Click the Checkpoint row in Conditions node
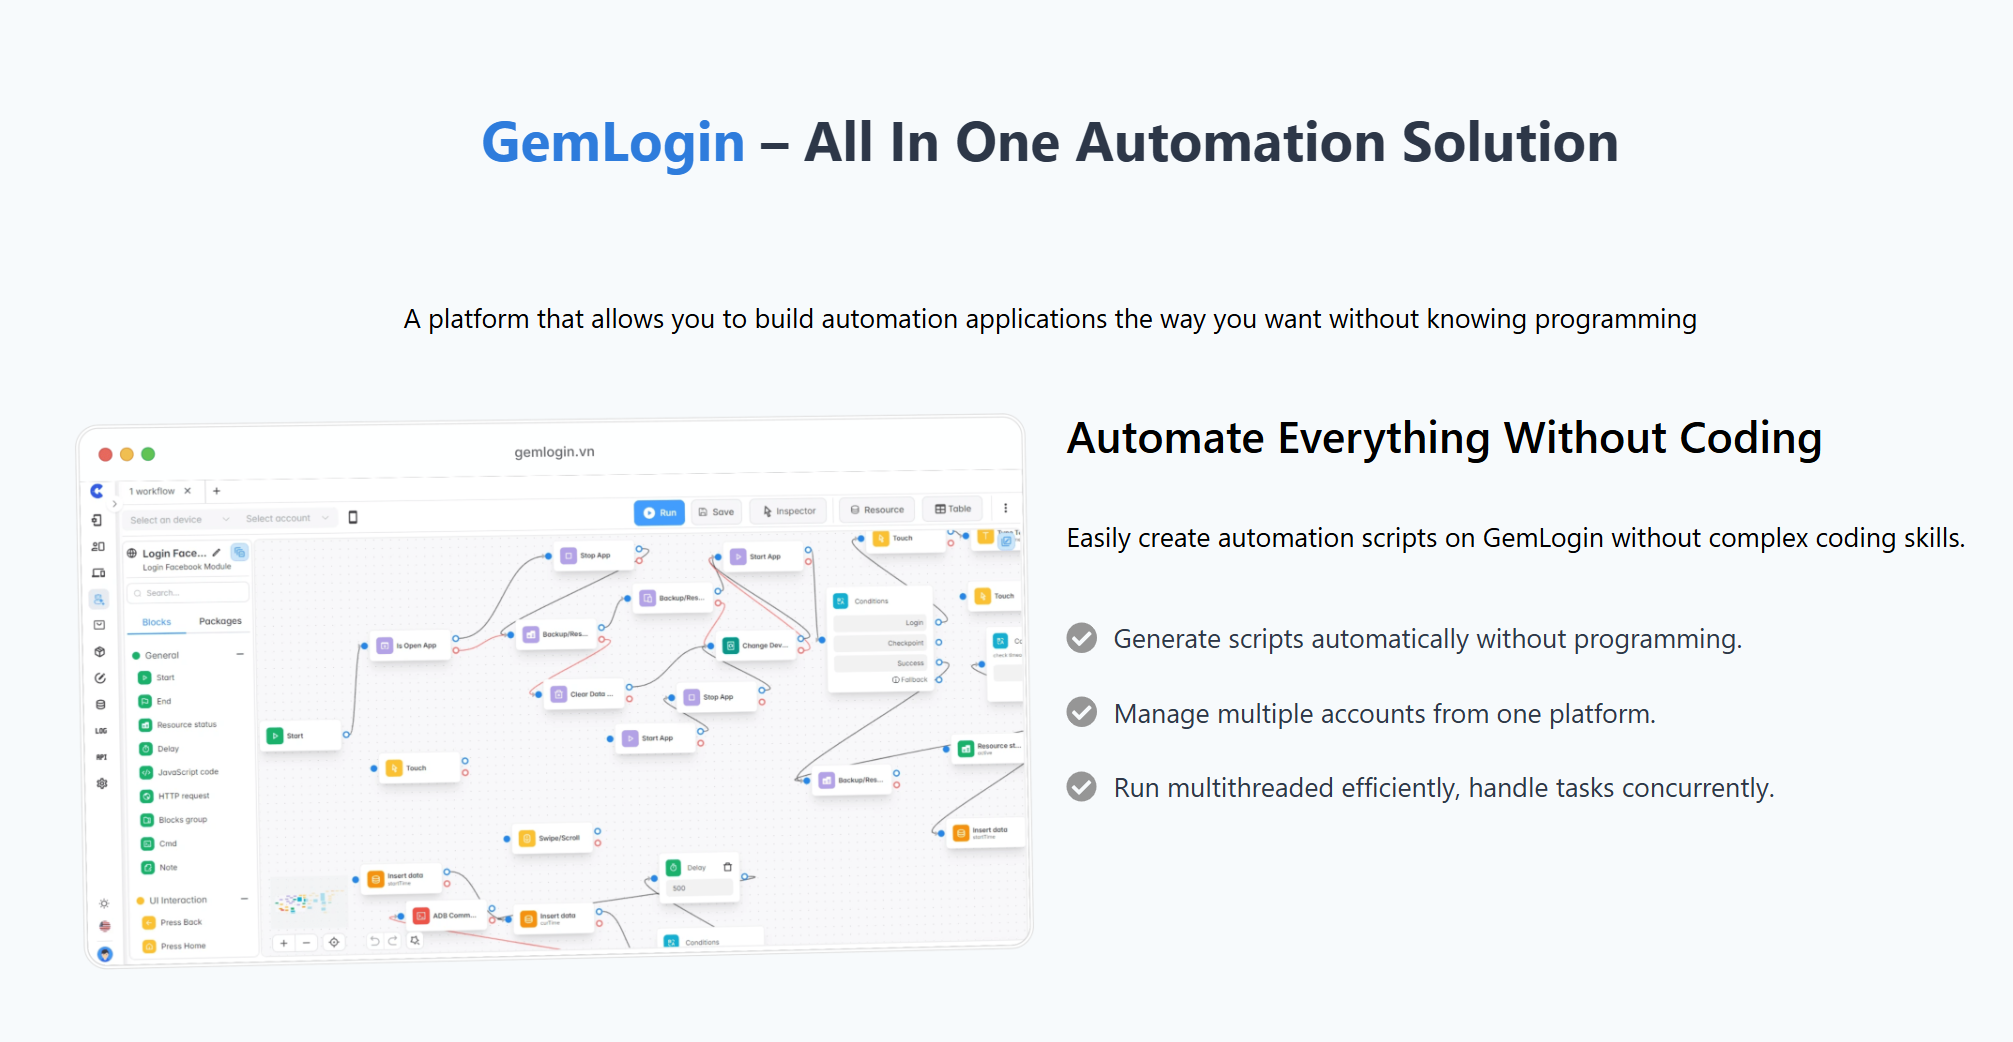Viewport: 2013px width, 1042px height. tap(880, 643)
